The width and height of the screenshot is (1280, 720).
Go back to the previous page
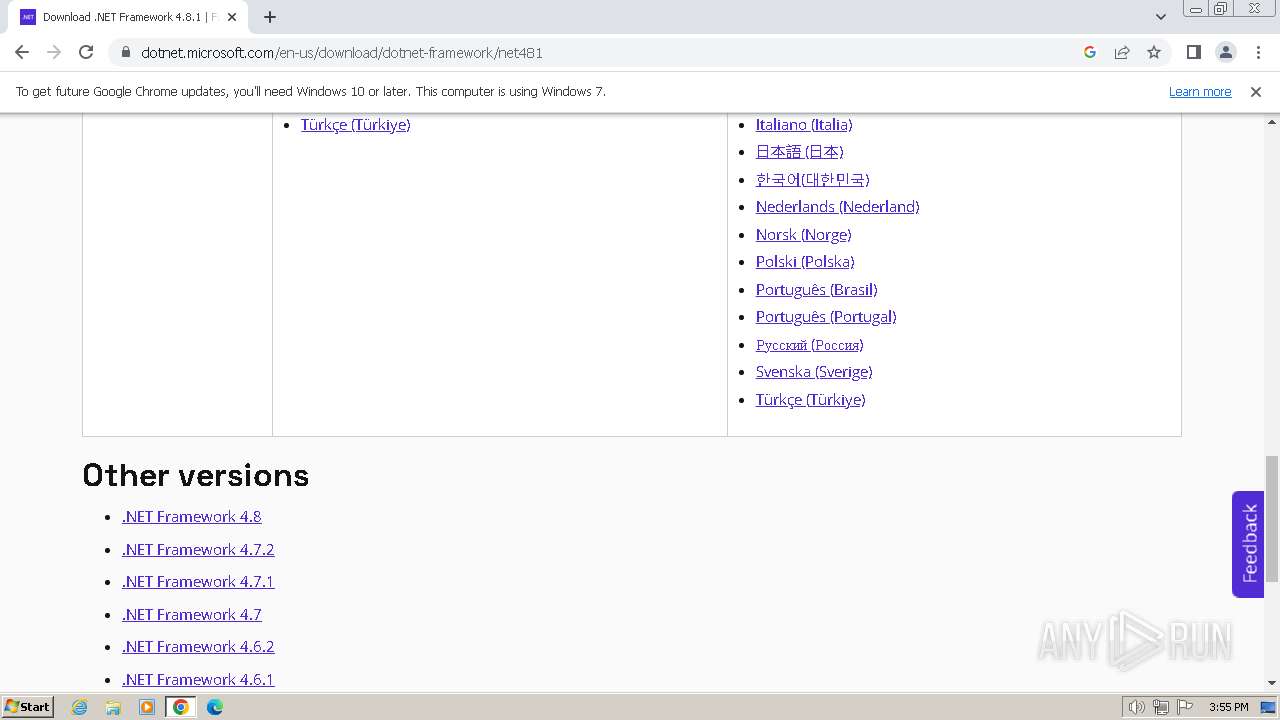tap(22, 52)
